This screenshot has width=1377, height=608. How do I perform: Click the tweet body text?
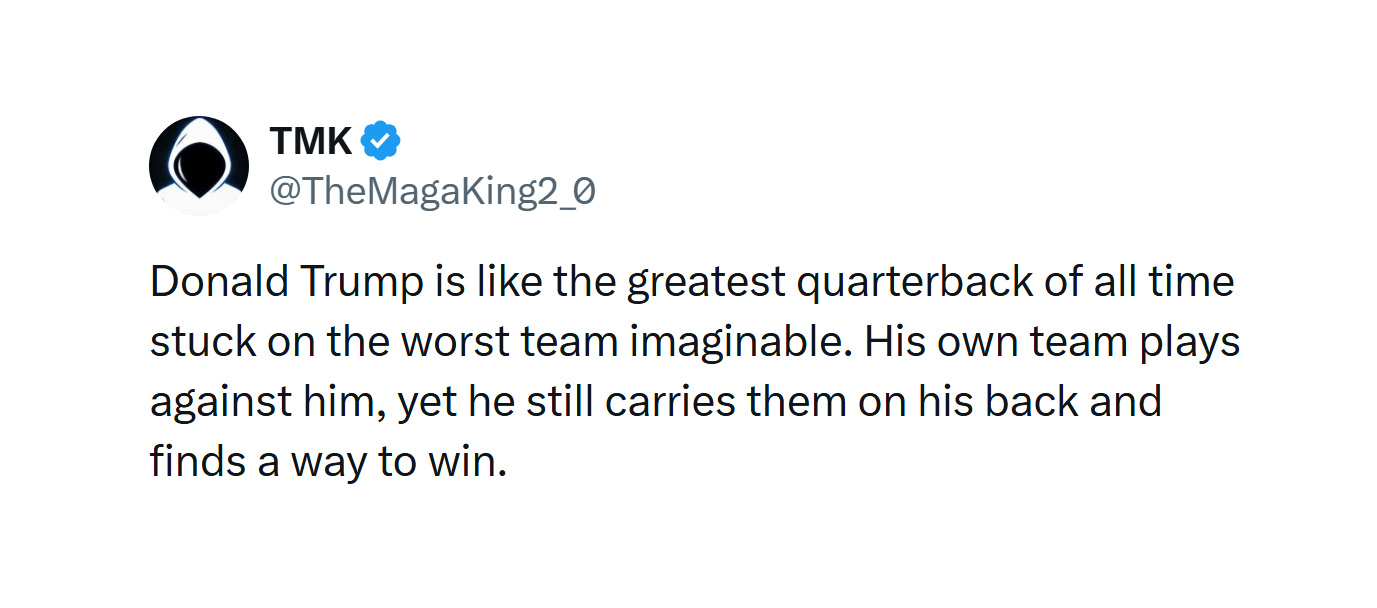pos(690,372)
